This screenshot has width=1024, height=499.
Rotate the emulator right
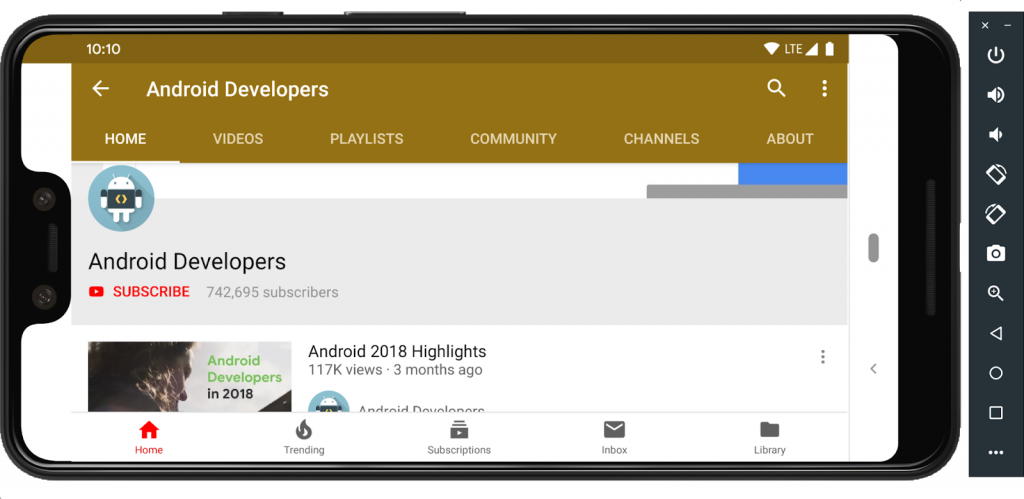(x=995, y=214)
